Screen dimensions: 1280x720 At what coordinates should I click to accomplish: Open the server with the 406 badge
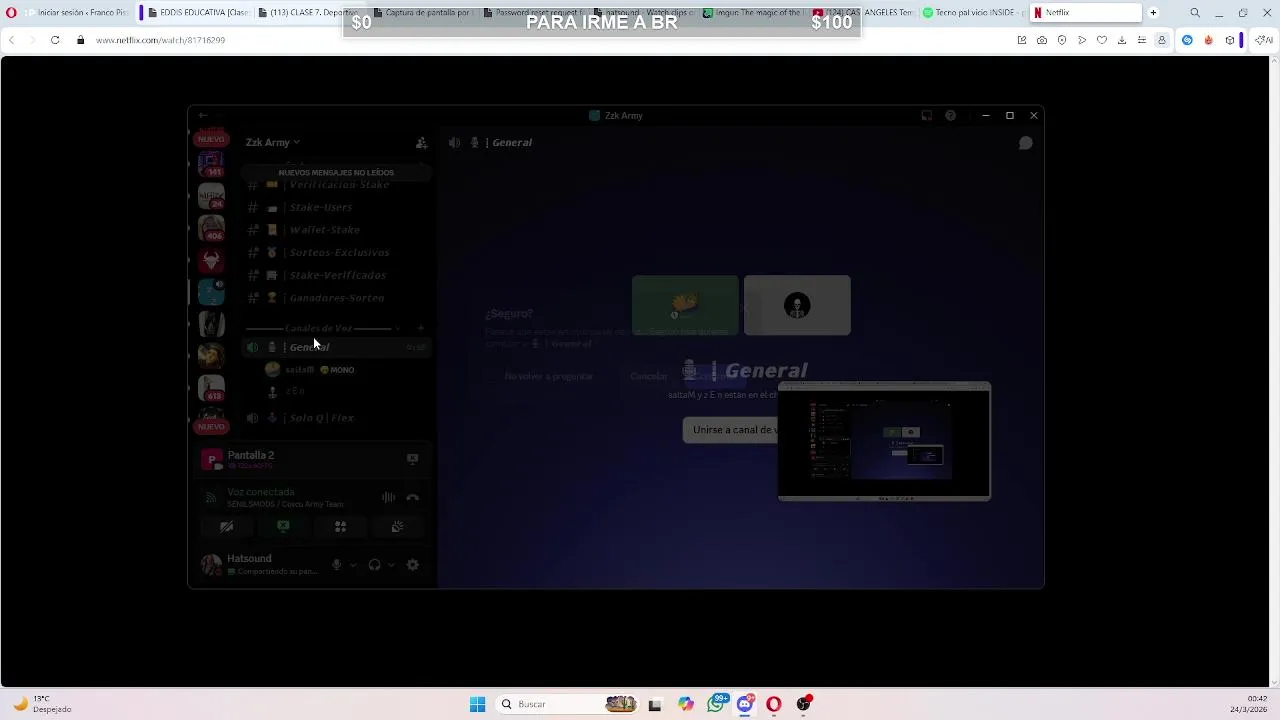click(x=211, y=228)
